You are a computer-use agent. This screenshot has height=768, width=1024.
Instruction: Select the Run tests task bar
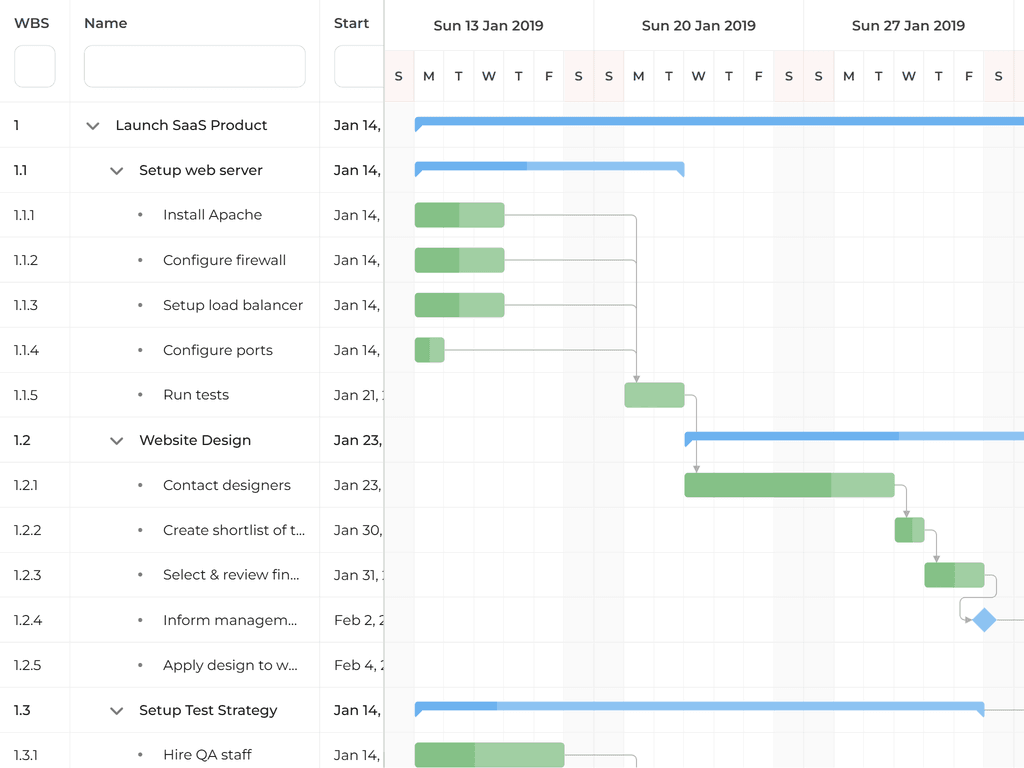pyautogui.click(x=654, y=395)
